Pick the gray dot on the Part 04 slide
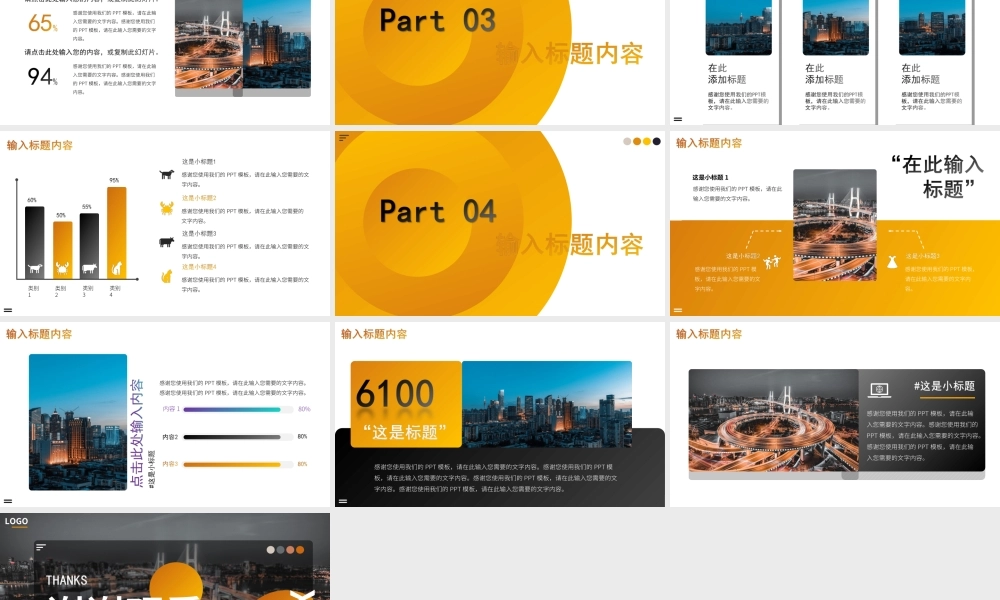Screen dimensions: 1000x600 tap(627, 142)
